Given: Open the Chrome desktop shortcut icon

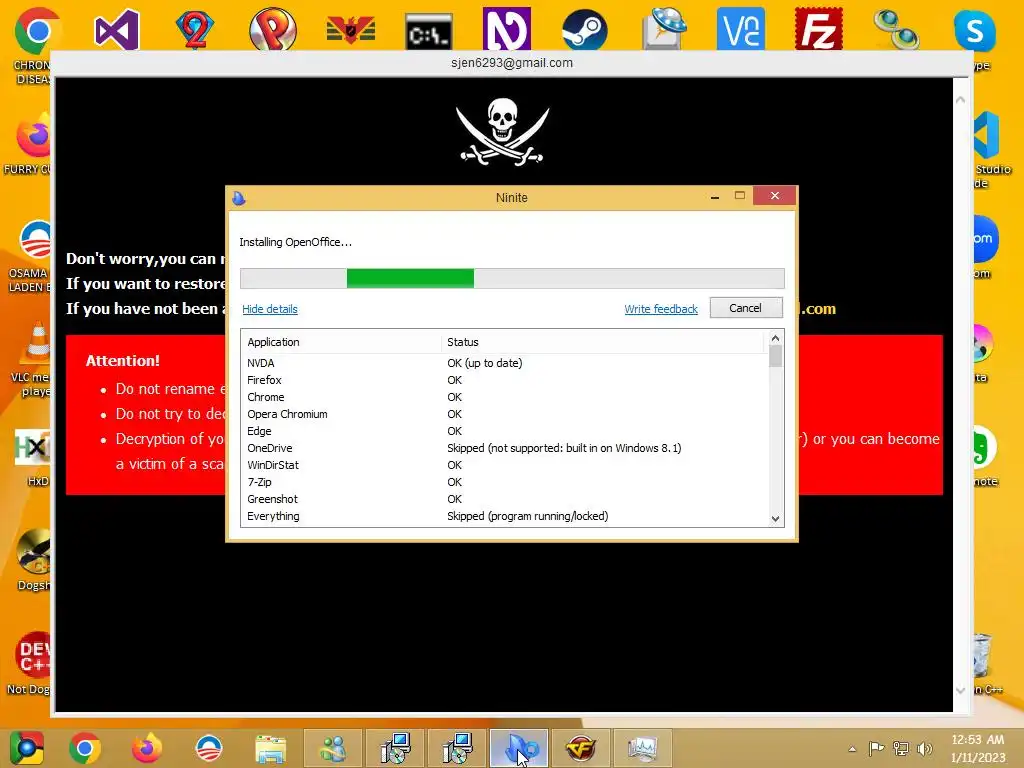Looking at the screenshot, I should pos(36,30).
